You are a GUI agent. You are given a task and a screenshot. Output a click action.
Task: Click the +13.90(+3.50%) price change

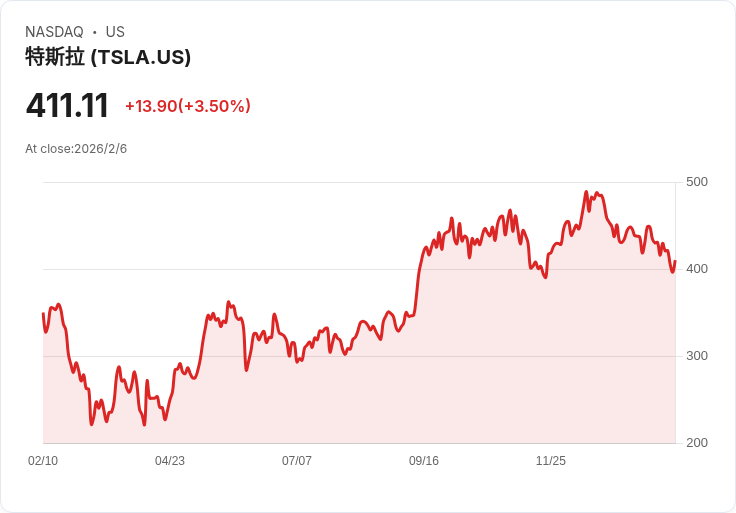coord(188,106)
